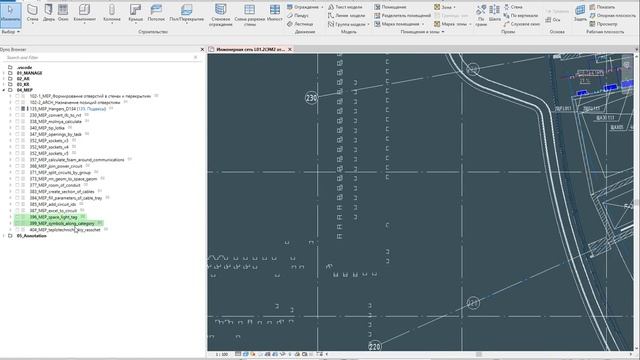Expand the 05_Annotation folder
This screenshot has height=360, width=640.
coord(4,236)
